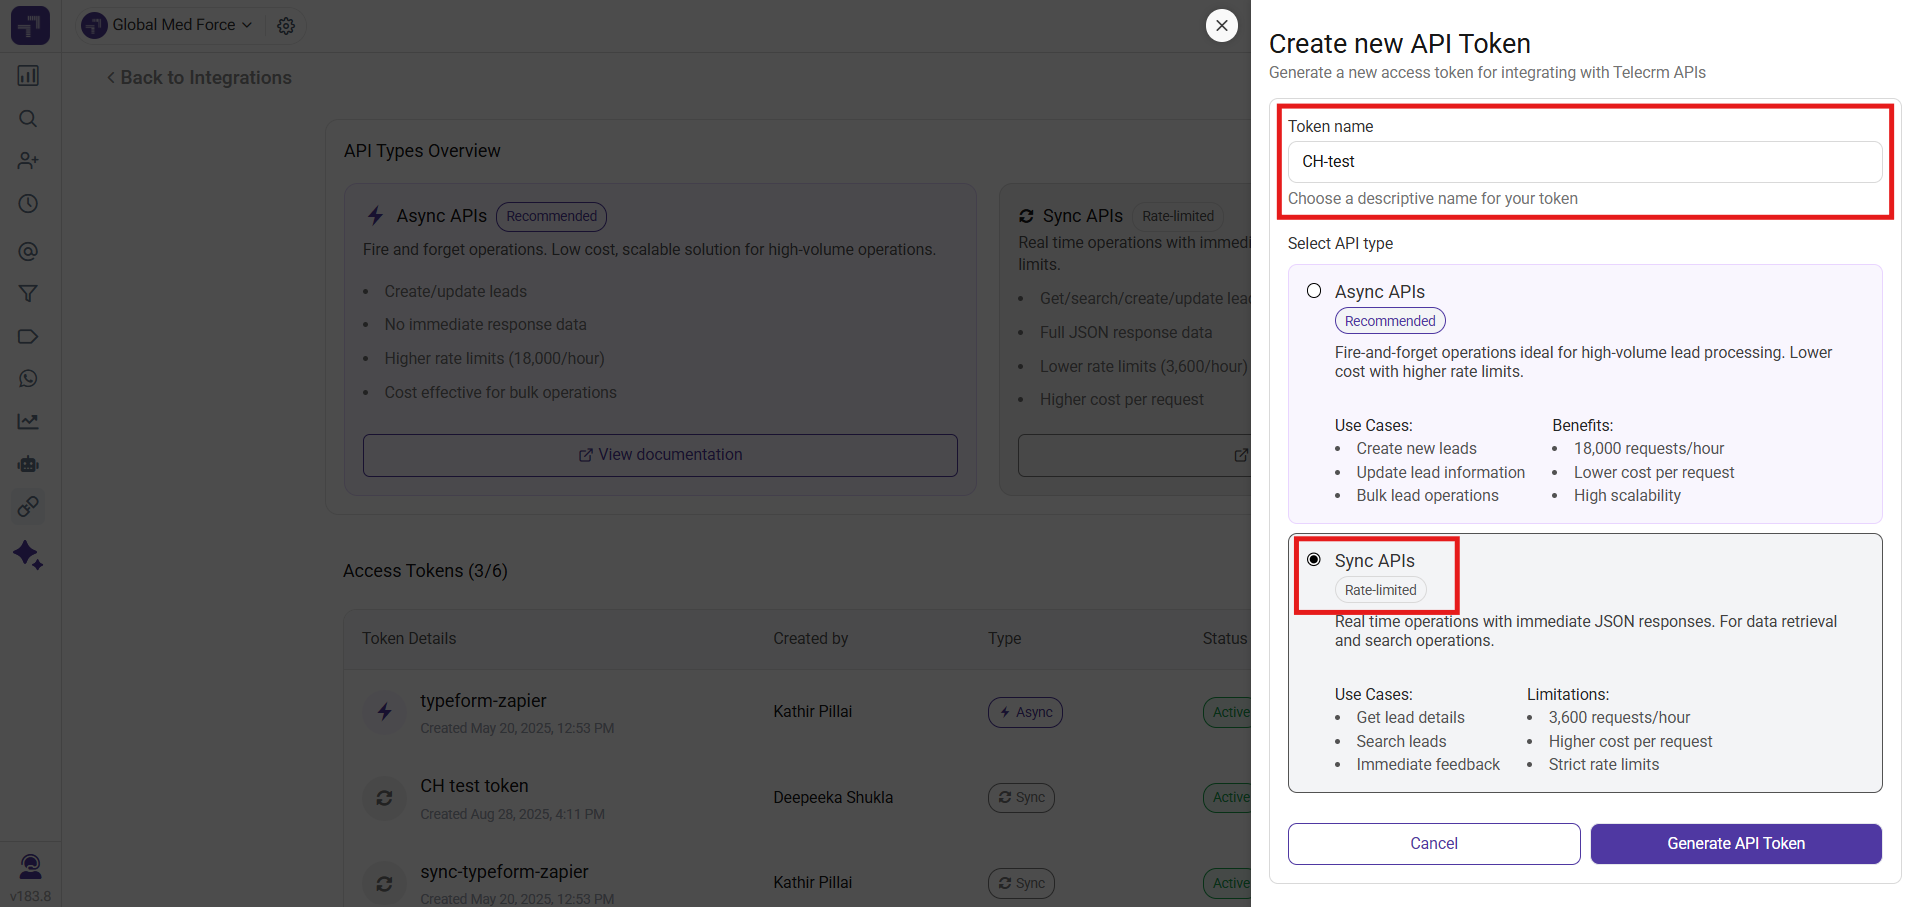Image resolution: width=1918 pixels, height=907 pixels.
Task: Click 'Kathir Pillai' on typeform-zapier row
Action: click(x=812, y=712)
